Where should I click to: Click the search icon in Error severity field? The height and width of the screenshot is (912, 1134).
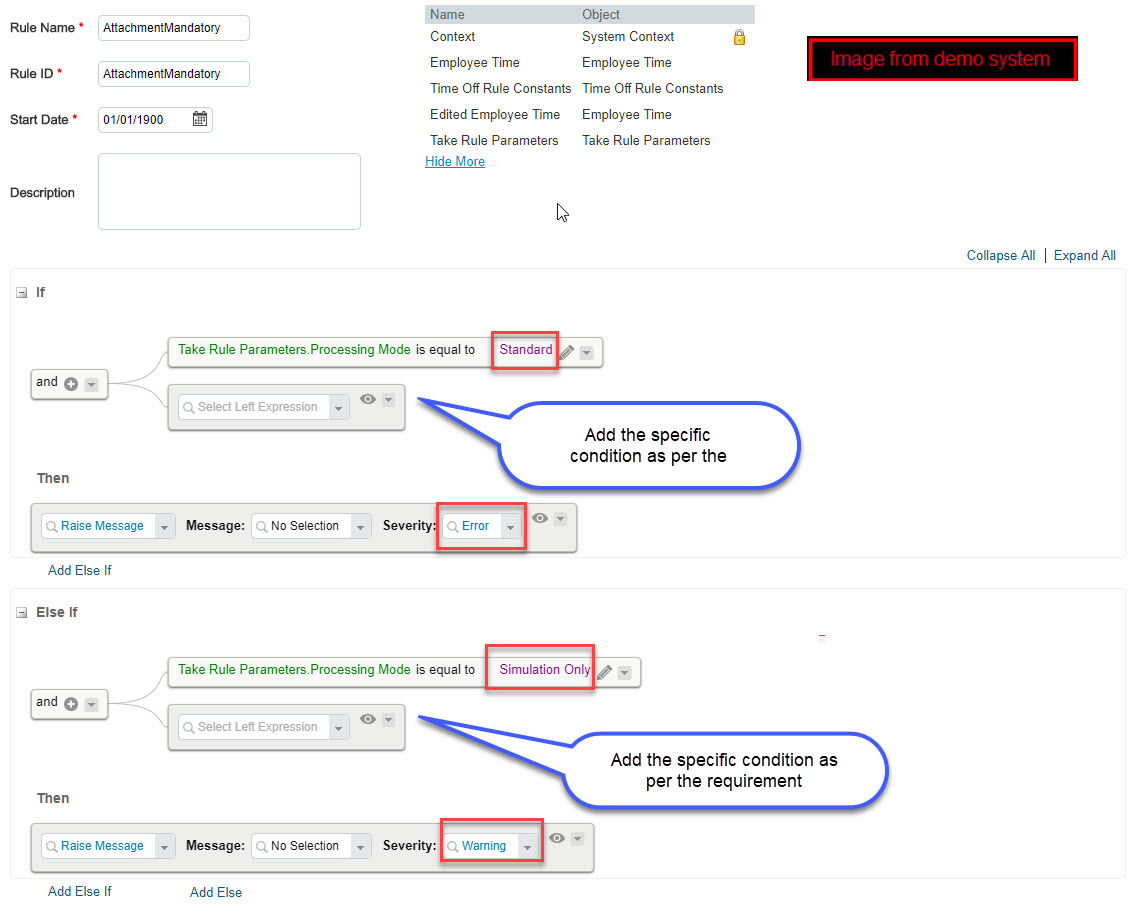click(x=453, y=527)
